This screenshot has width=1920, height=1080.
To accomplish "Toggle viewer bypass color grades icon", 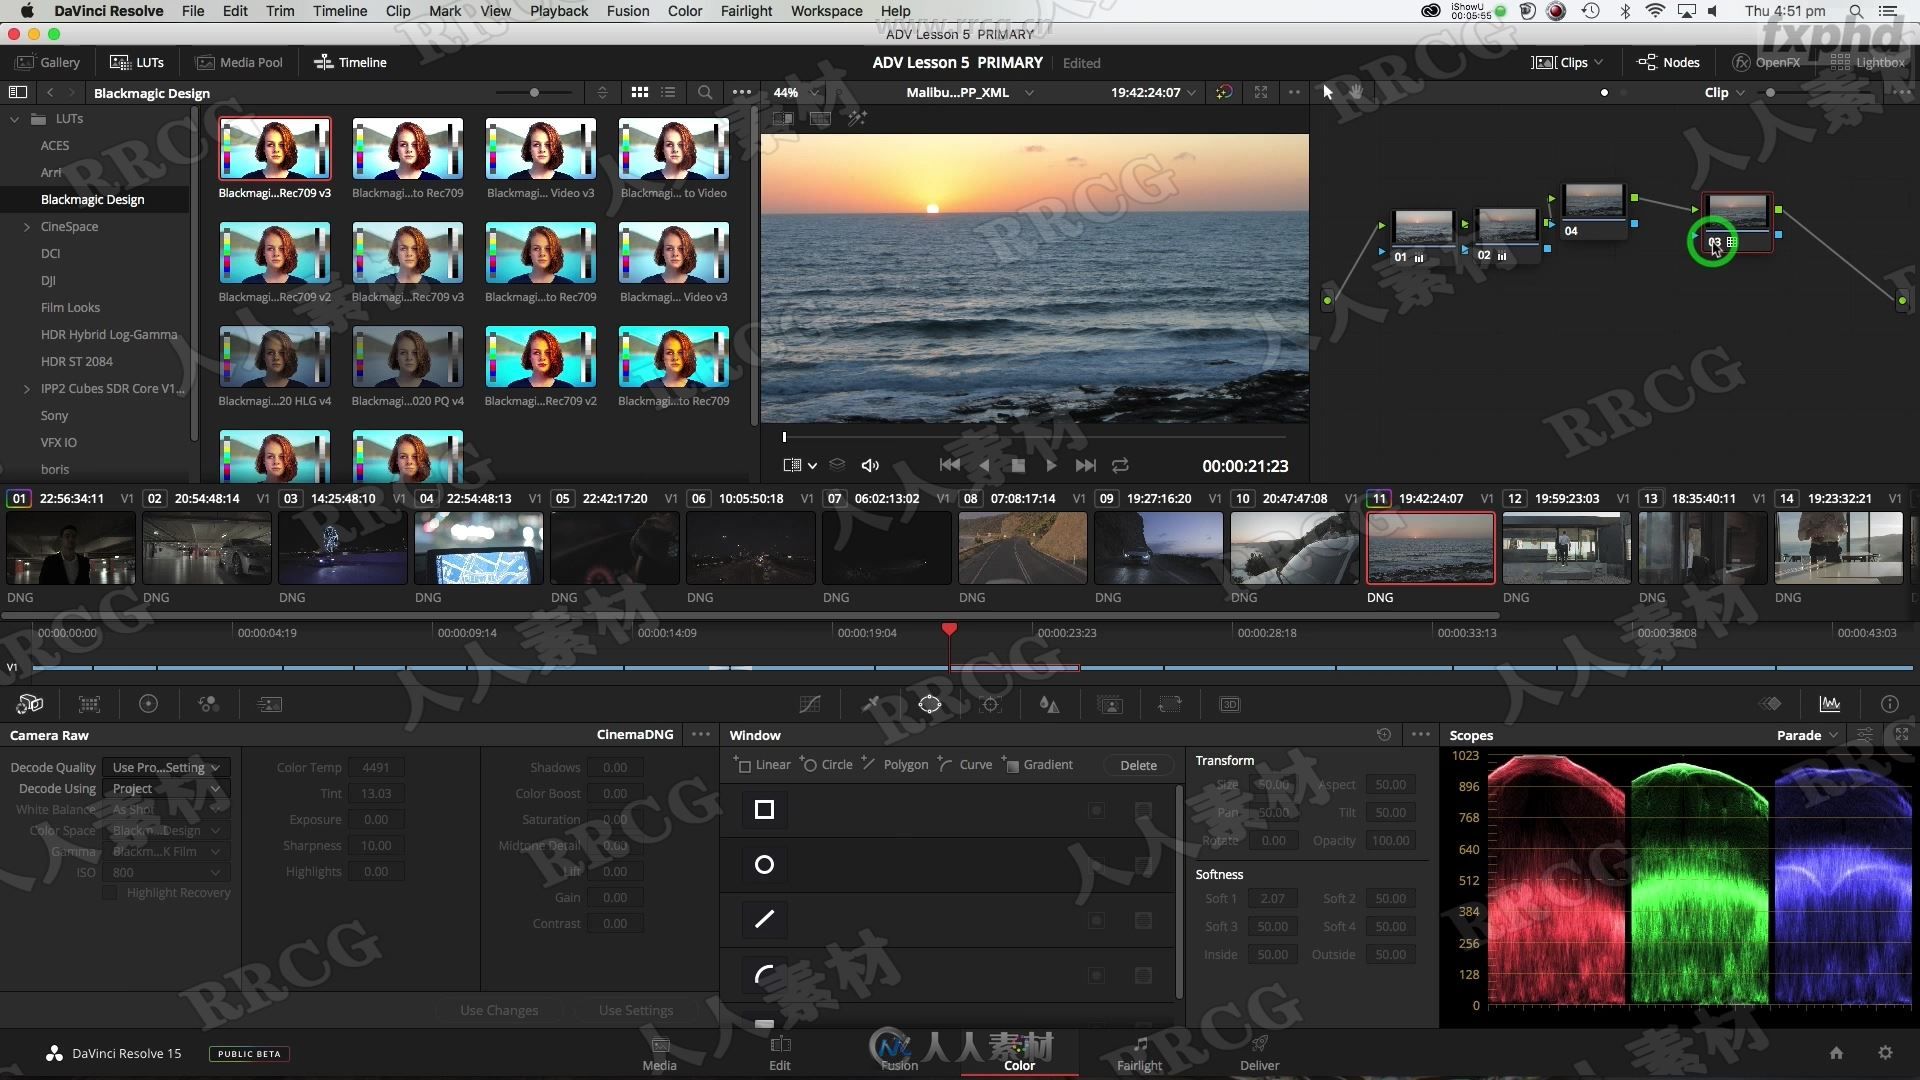I will click(x=1224, y=92).
